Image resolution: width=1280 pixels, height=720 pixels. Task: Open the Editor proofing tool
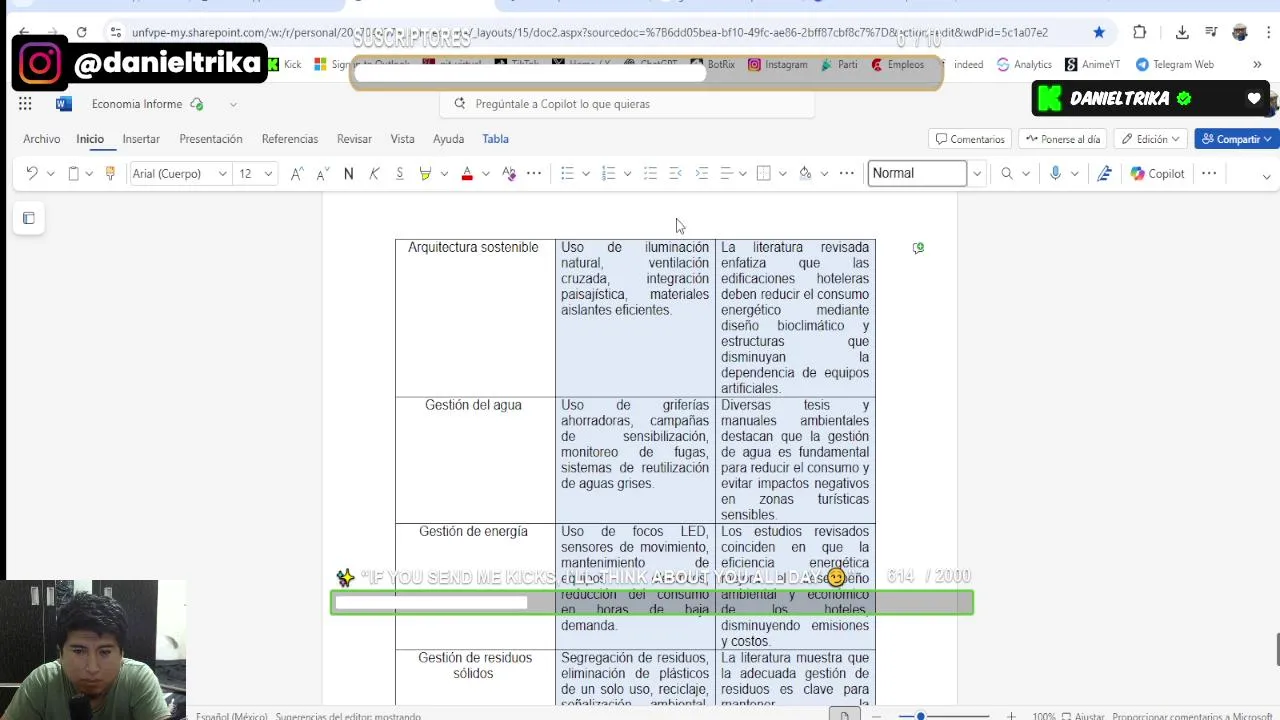pyautogui.click(x=1104, y=174)
